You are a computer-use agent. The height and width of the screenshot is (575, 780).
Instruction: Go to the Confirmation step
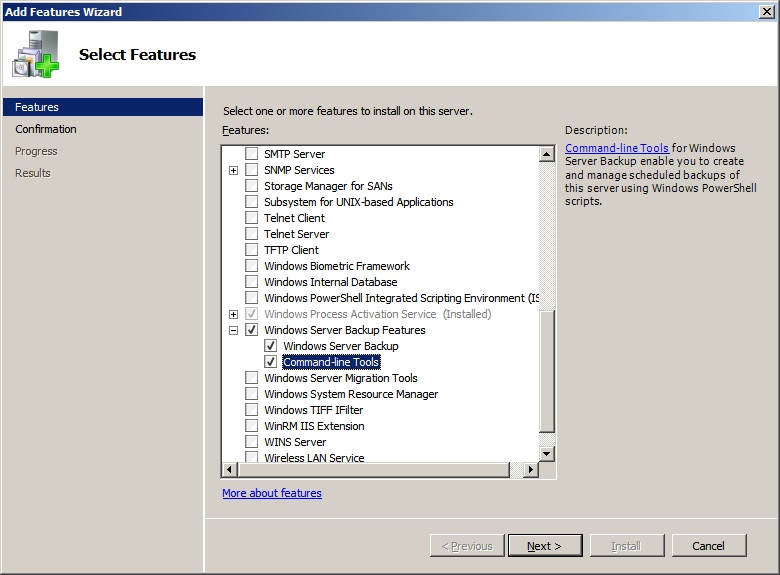point(46,129)
